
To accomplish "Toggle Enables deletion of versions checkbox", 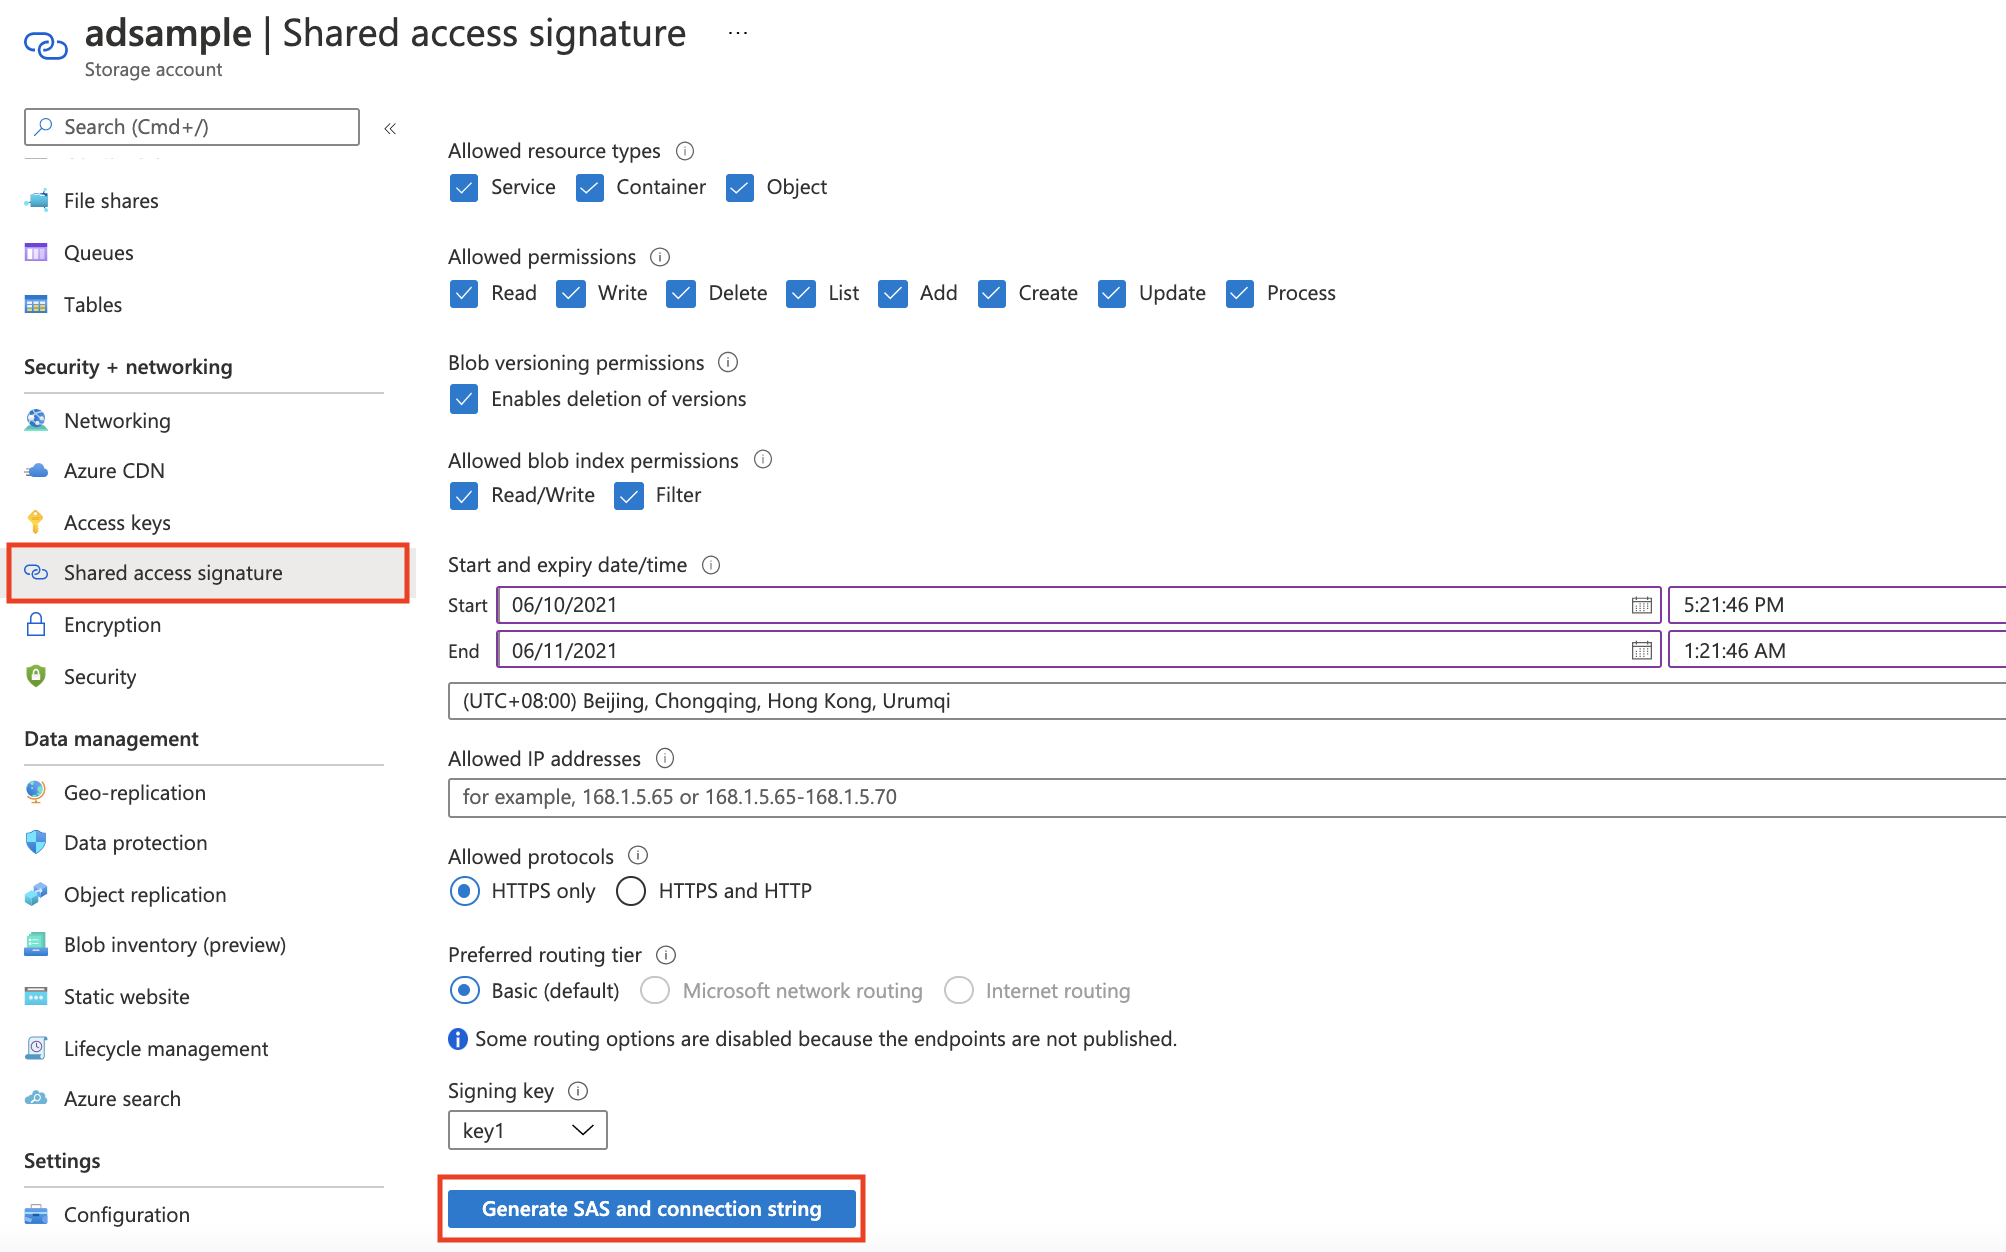I will [464, 398].
